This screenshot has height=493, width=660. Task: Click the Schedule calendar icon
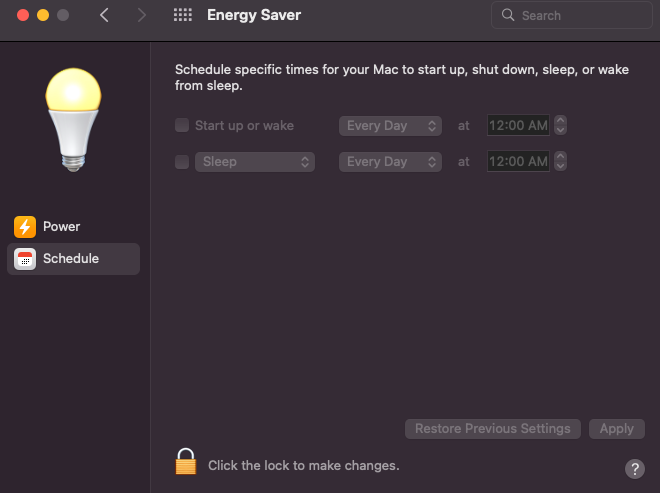(x=25, y=259)
